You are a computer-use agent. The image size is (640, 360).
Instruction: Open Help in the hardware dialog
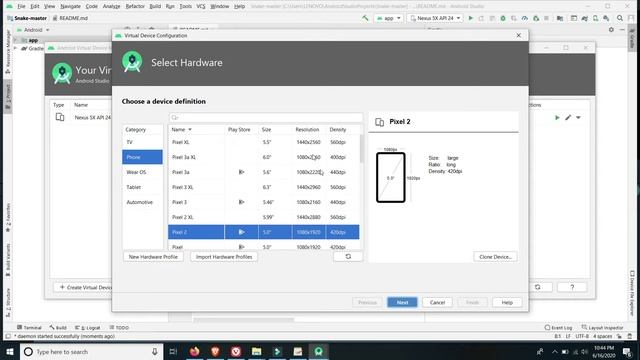pyautogui.click(x=507, y=302)
